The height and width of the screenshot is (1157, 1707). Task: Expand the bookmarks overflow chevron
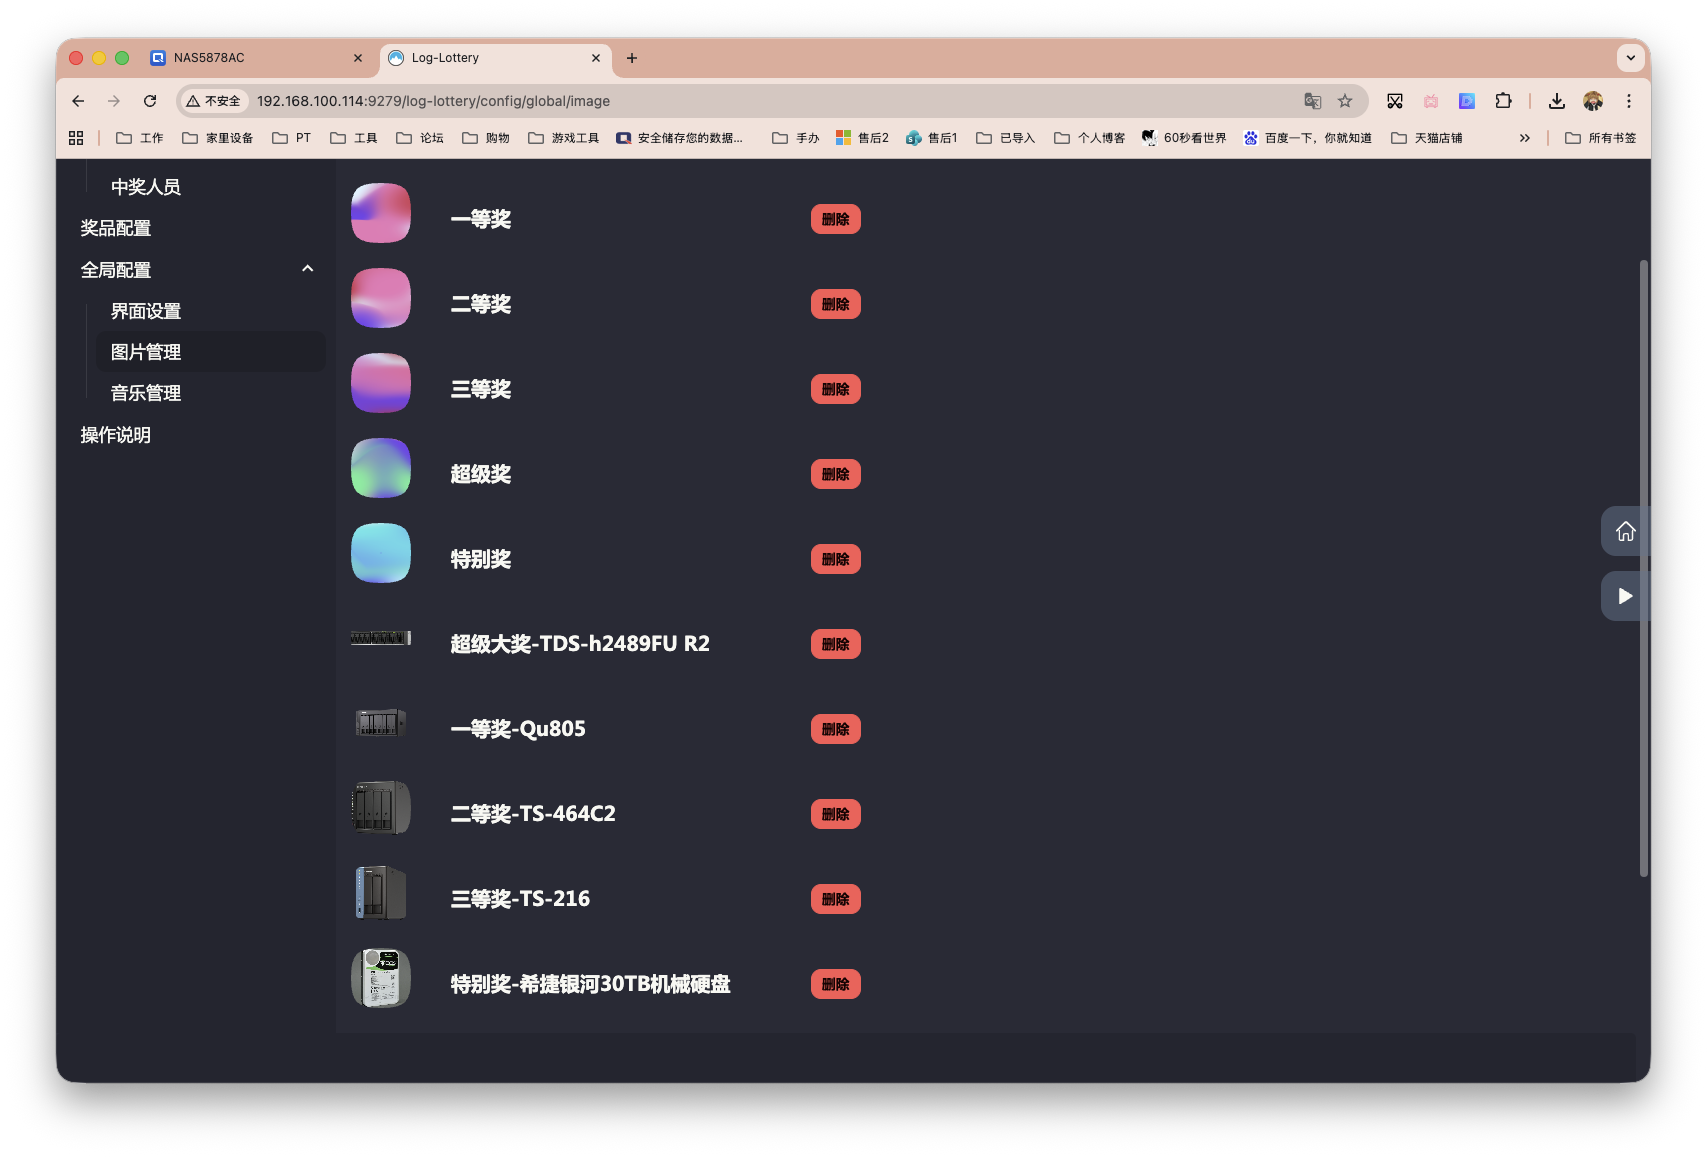point(1524,137)
